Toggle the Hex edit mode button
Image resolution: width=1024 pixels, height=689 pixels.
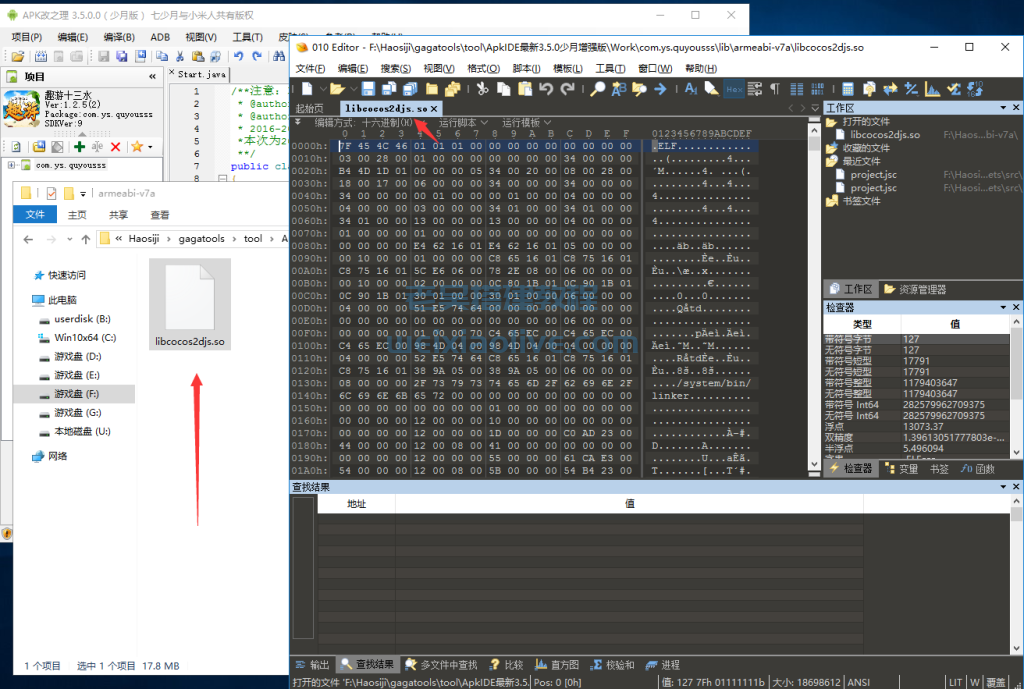pyautogui.click(x=734, y=89)
